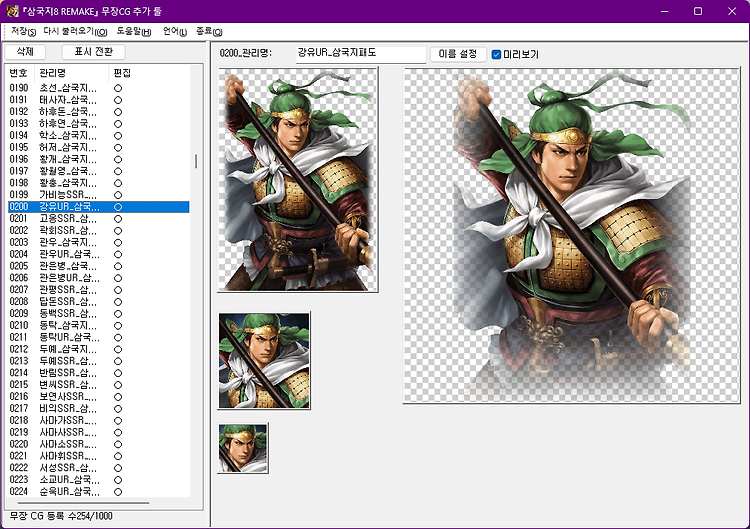Click the edit circle in row 0193

[x=118, y=124]
